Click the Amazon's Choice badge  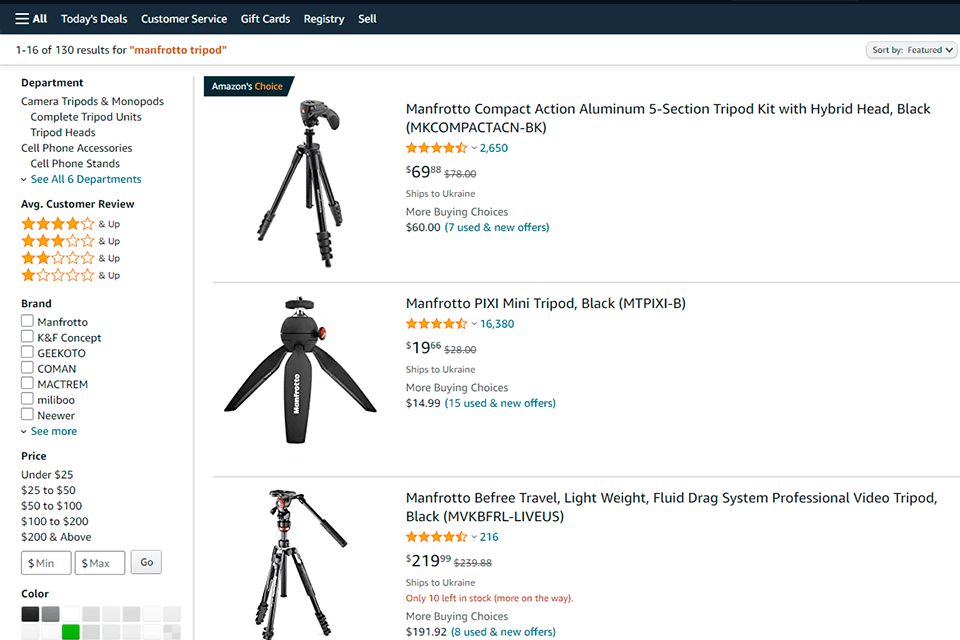coord(248,86)
